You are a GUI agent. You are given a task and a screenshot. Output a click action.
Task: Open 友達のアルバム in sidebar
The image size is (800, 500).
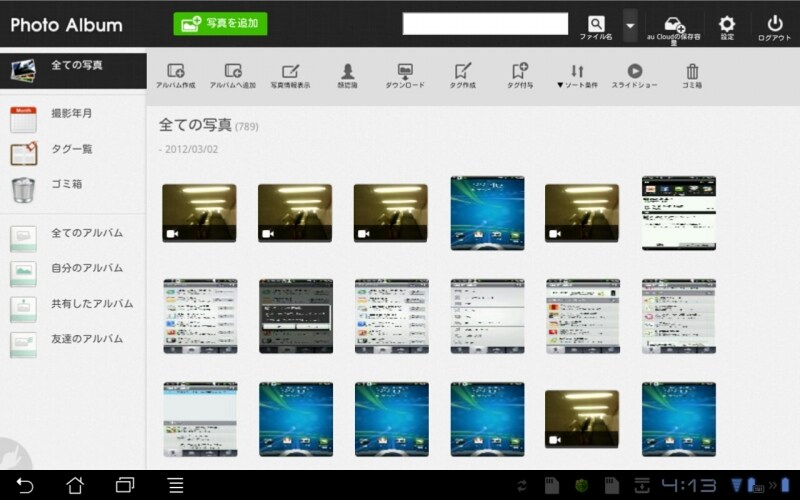pyautogui.click(x=73, y=344)
